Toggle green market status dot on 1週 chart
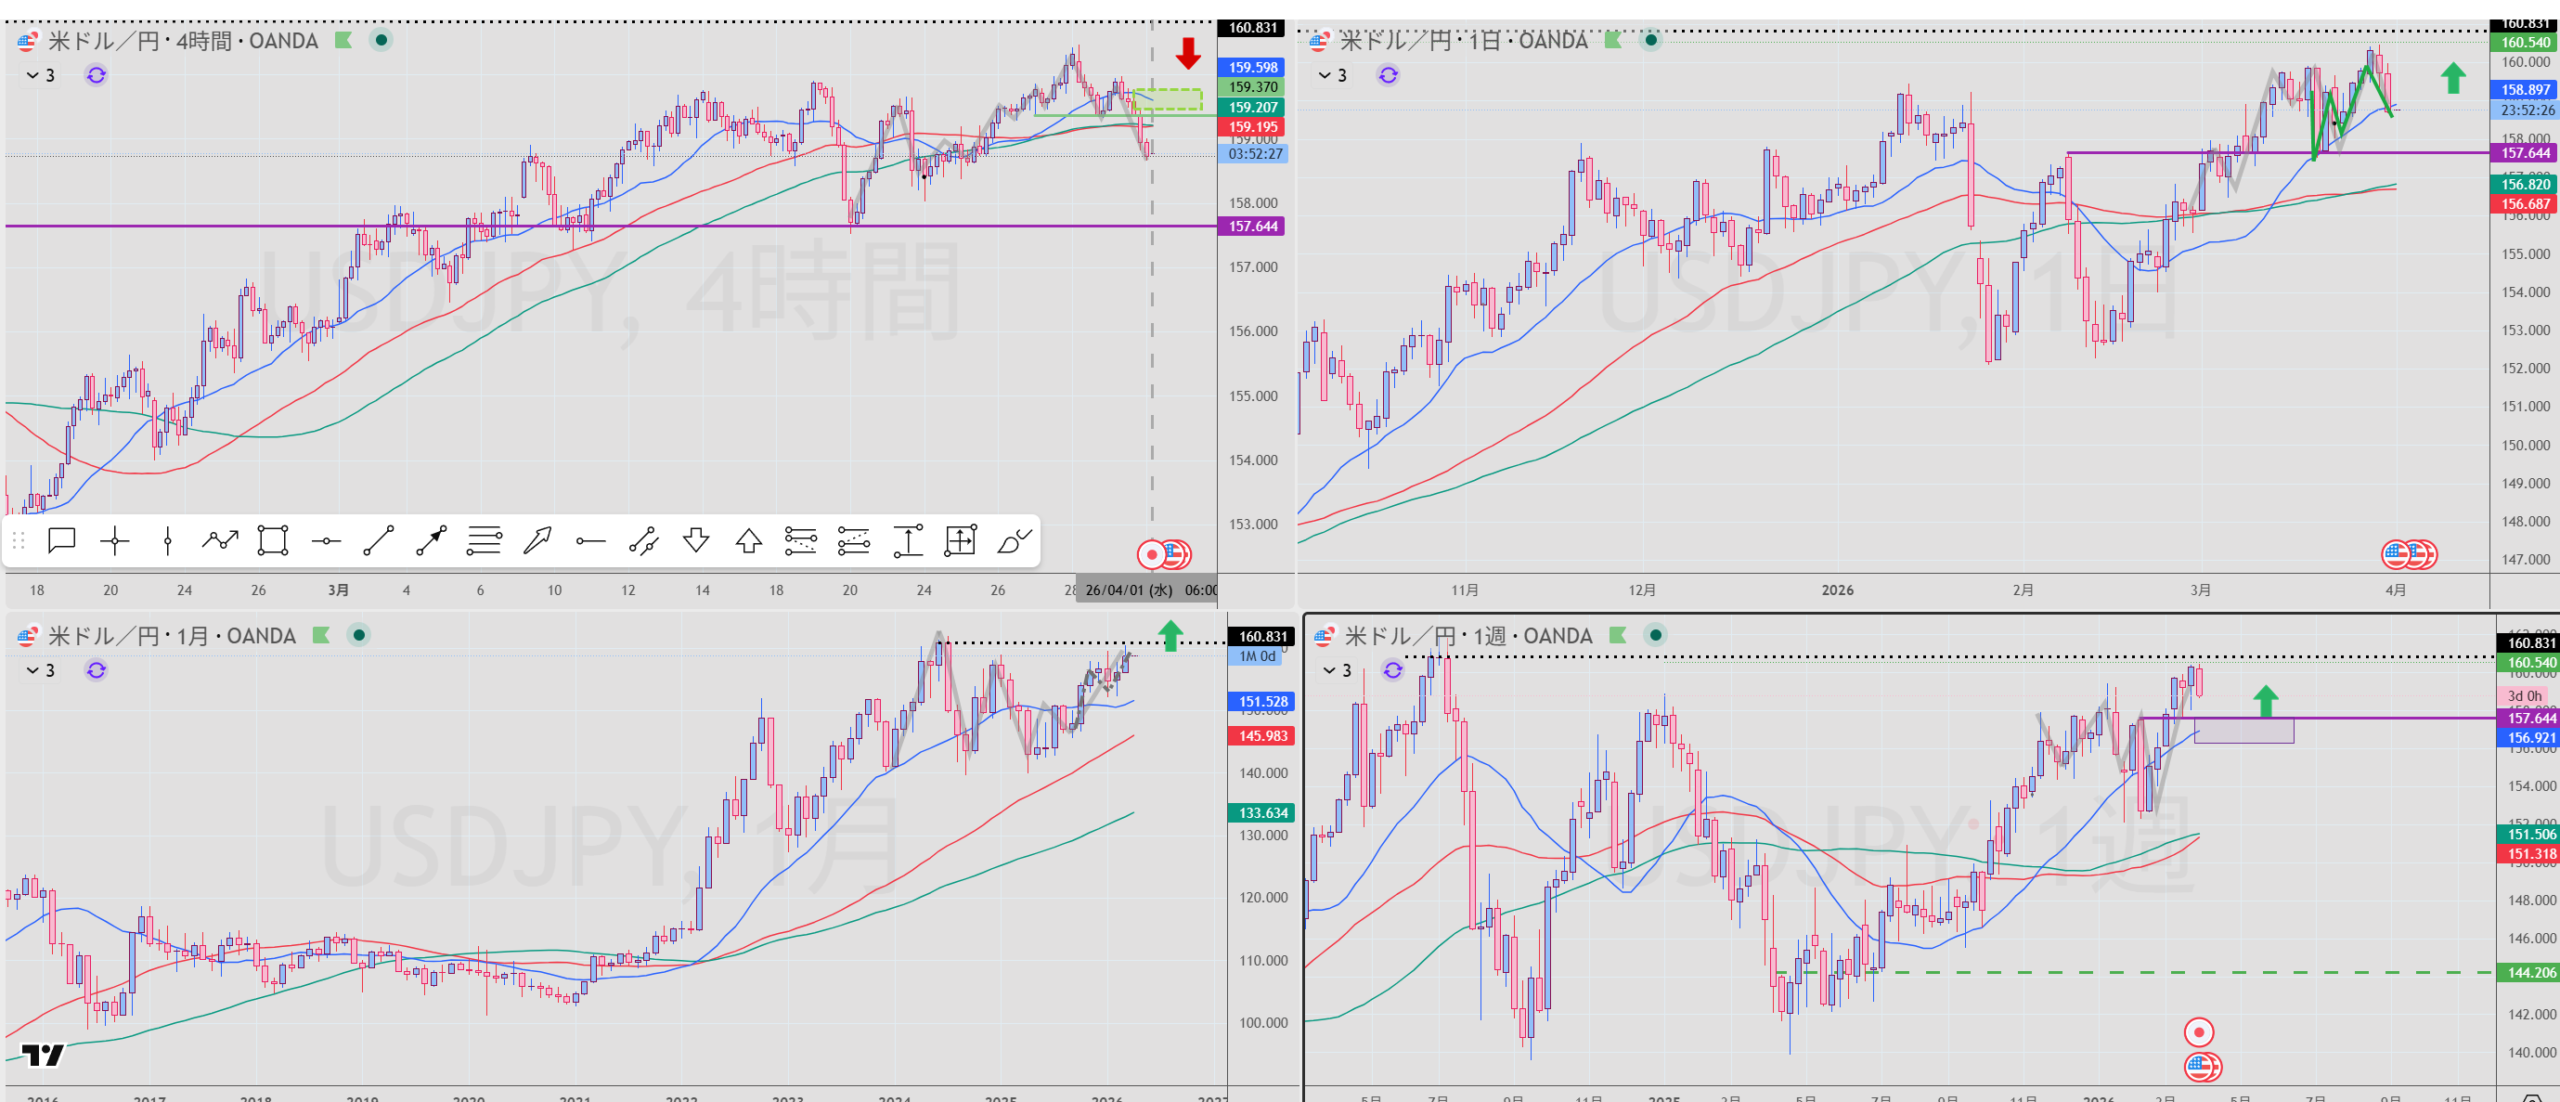The width and height of the screenshot is (2560, 1102). 1656,635
